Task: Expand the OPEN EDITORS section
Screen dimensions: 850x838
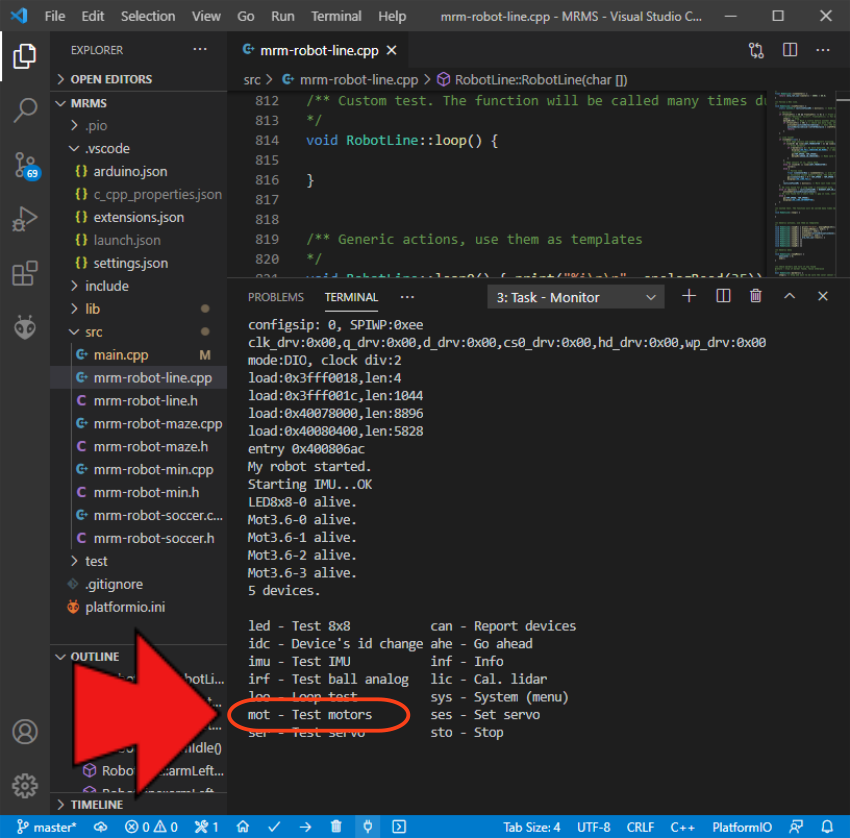Action: coord(111,79)
